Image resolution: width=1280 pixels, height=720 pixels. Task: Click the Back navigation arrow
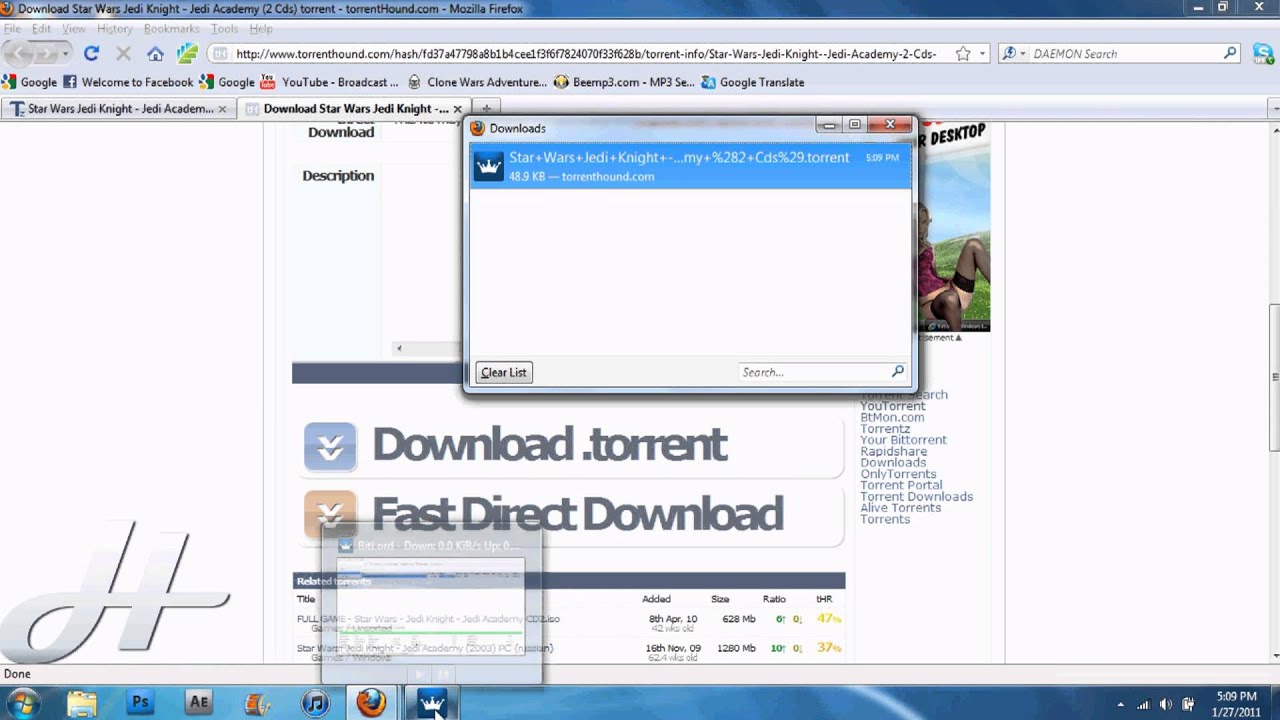(19, 53)
